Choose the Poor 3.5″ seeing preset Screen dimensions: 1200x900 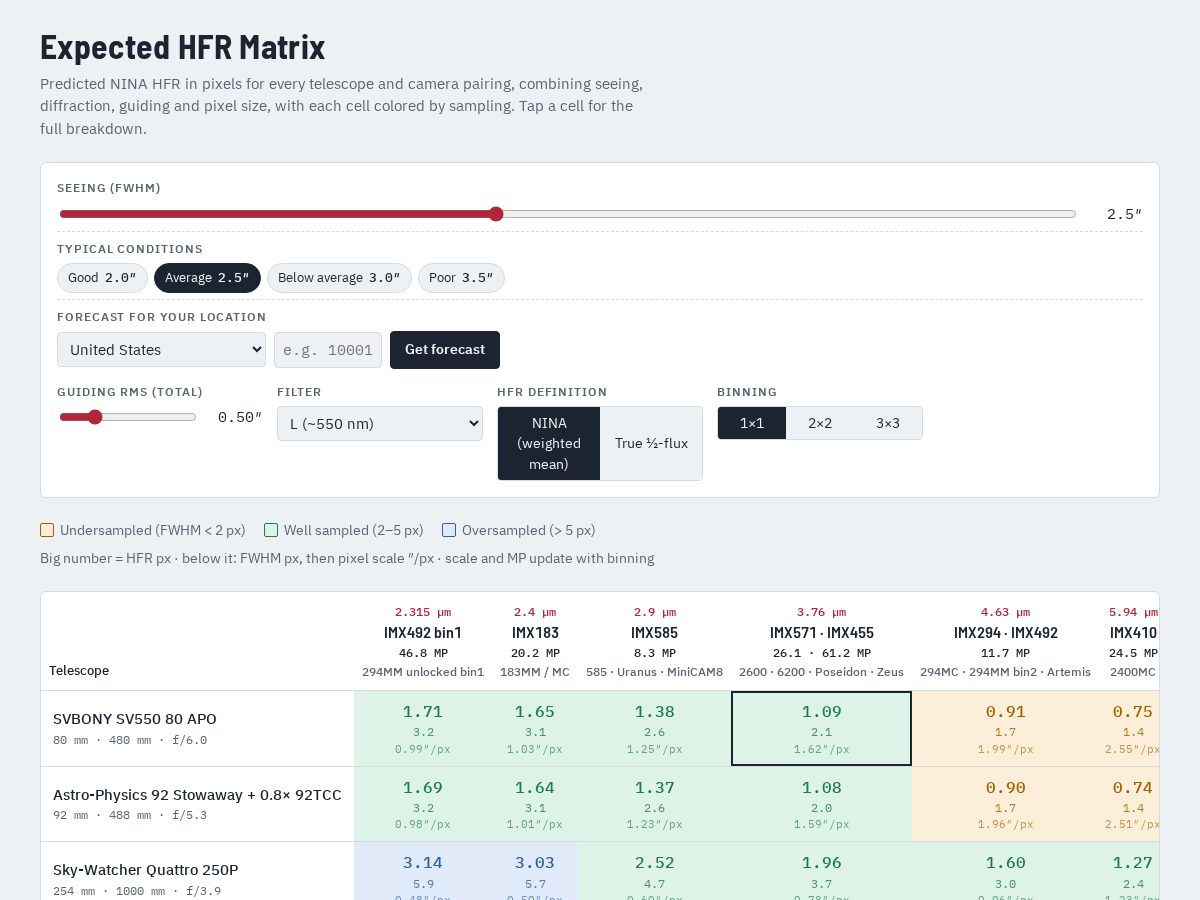[x=461, y=278]
